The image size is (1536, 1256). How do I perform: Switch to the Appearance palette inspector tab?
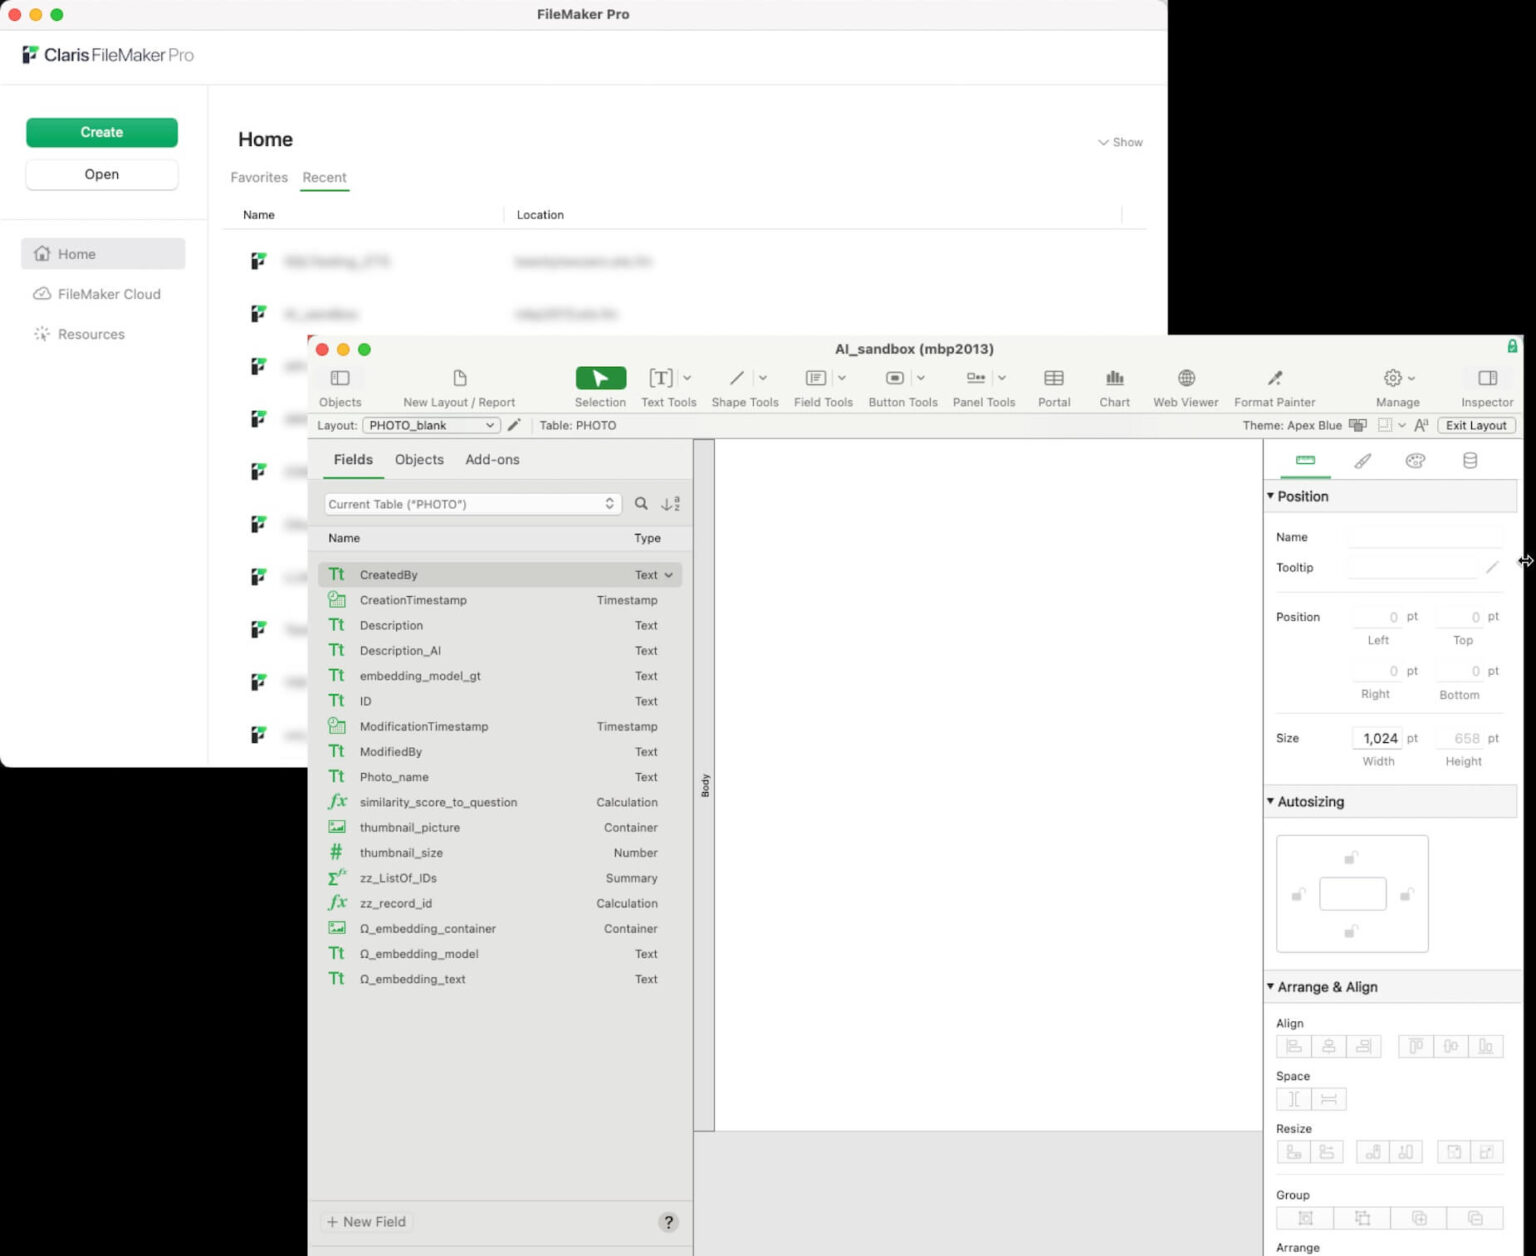pos(1415,460)
